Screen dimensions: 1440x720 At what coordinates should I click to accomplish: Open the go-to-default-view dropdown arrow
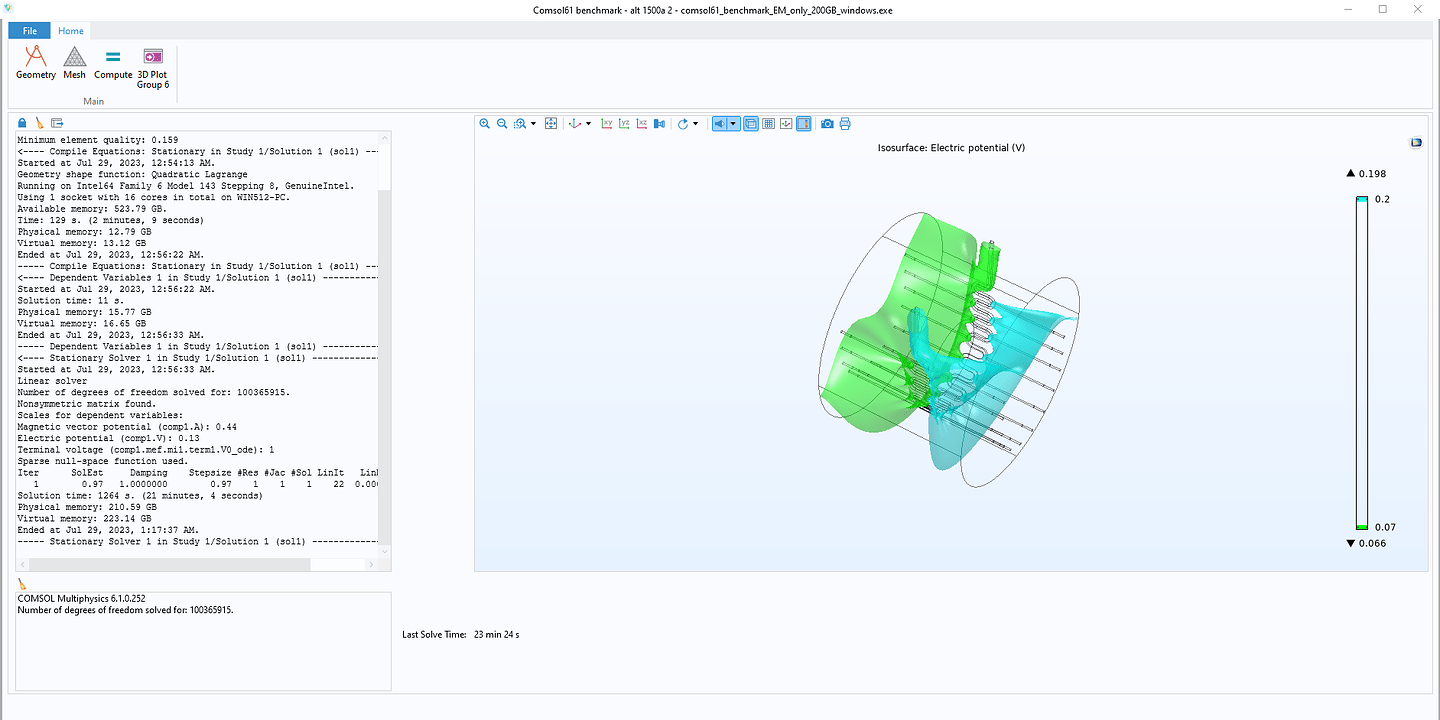588,124
